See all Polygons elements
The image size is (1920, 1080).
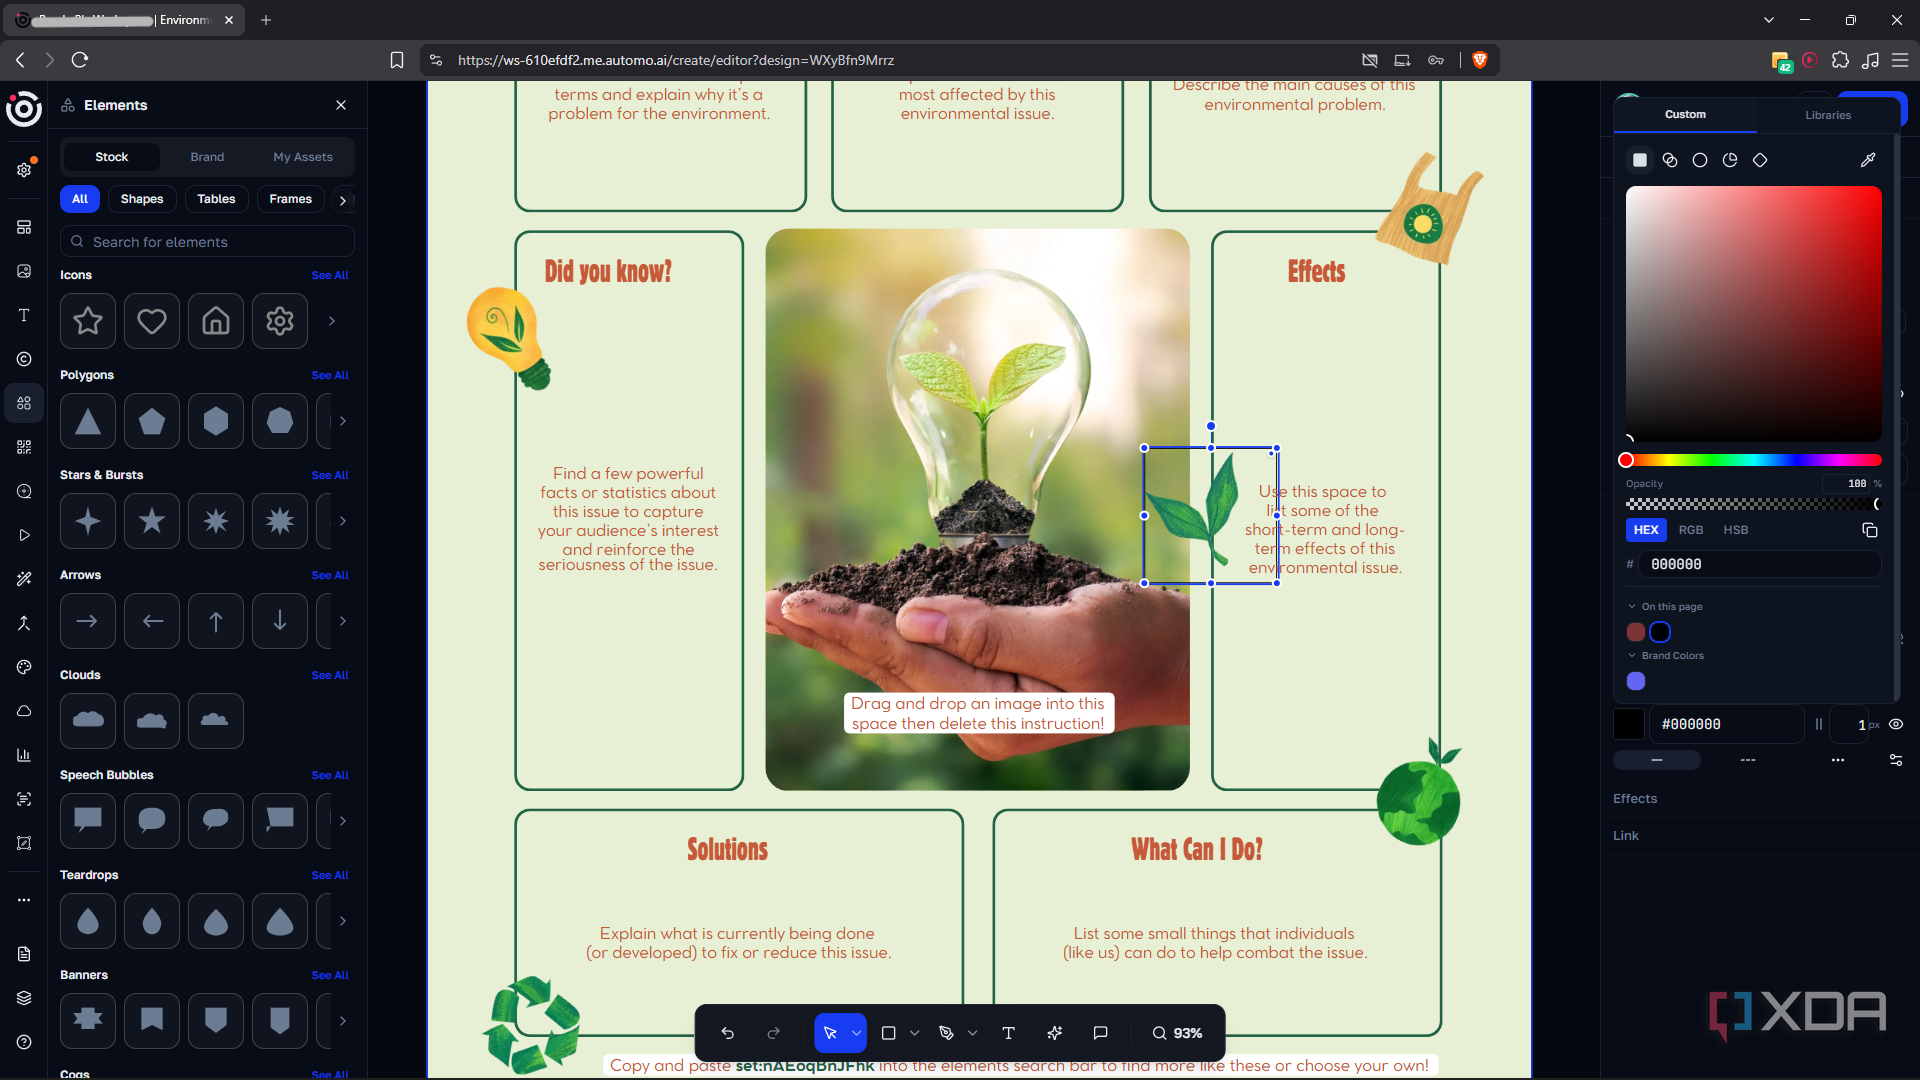tap(330, 375)
